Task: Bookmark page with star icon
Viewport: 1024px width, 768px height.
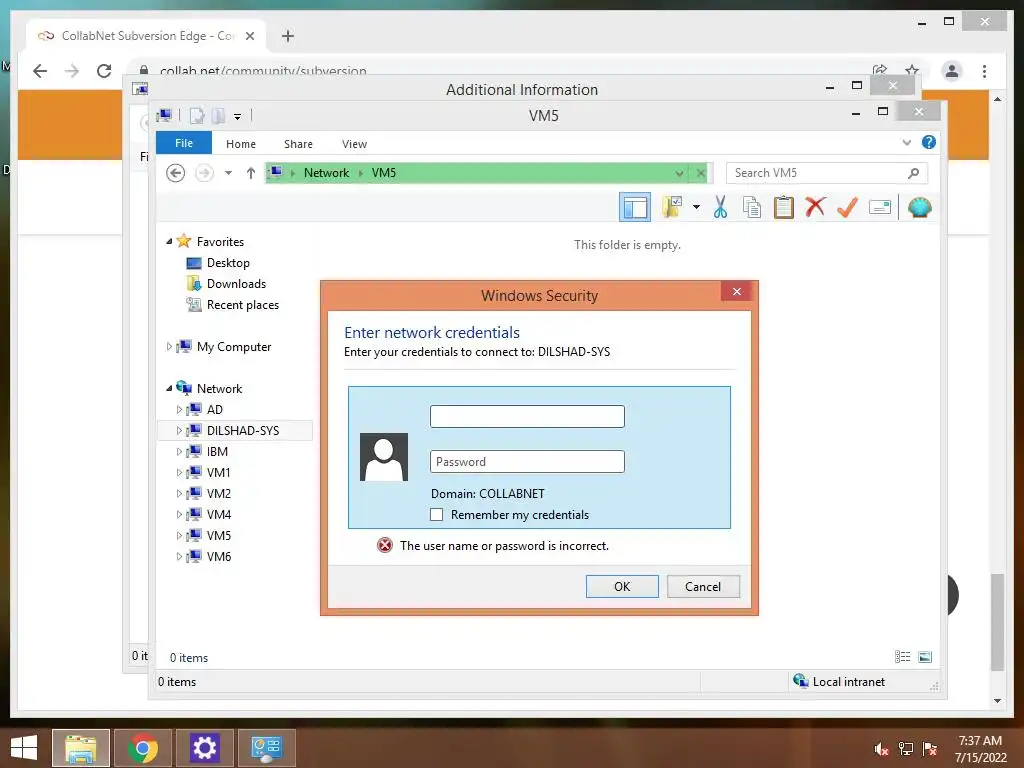Action: [912, 70]
